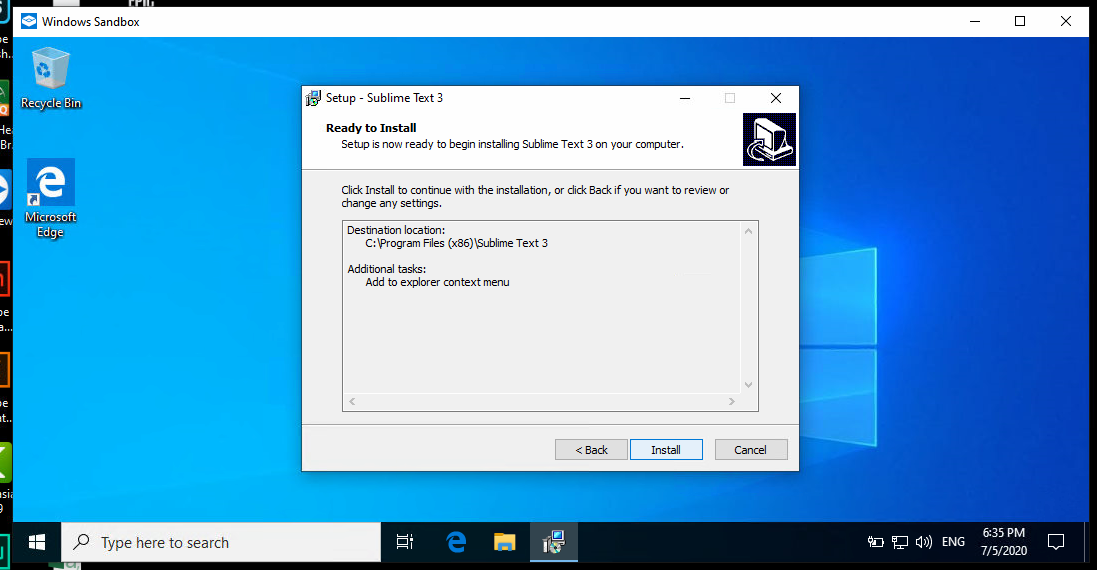The width and height of the screenshot is (1097, 570).
Task: Click the Install button
Action: pos(666,450)
